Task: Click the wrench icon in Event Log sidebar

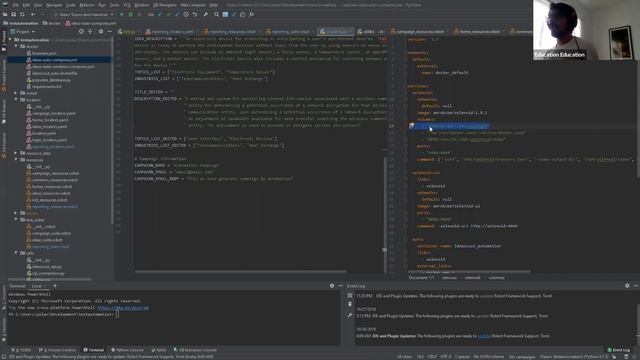Action: 350,315
